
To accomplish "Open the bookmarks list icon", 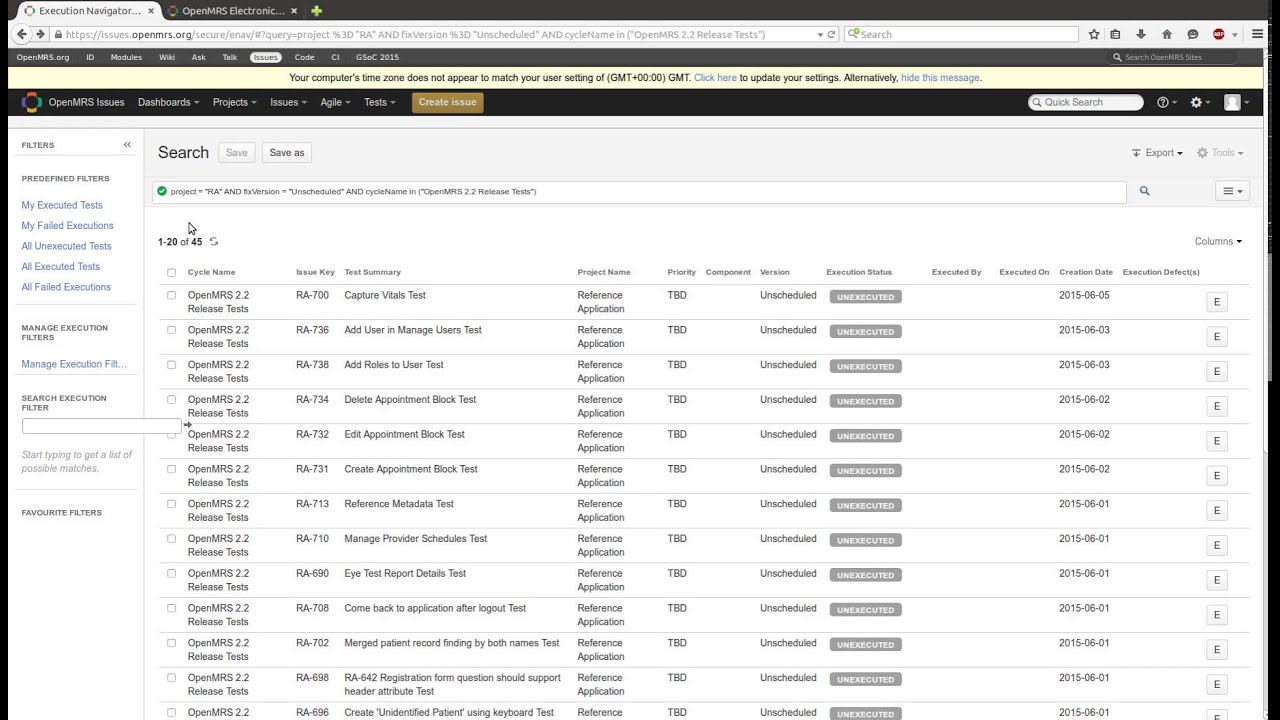I will 1116,34.
